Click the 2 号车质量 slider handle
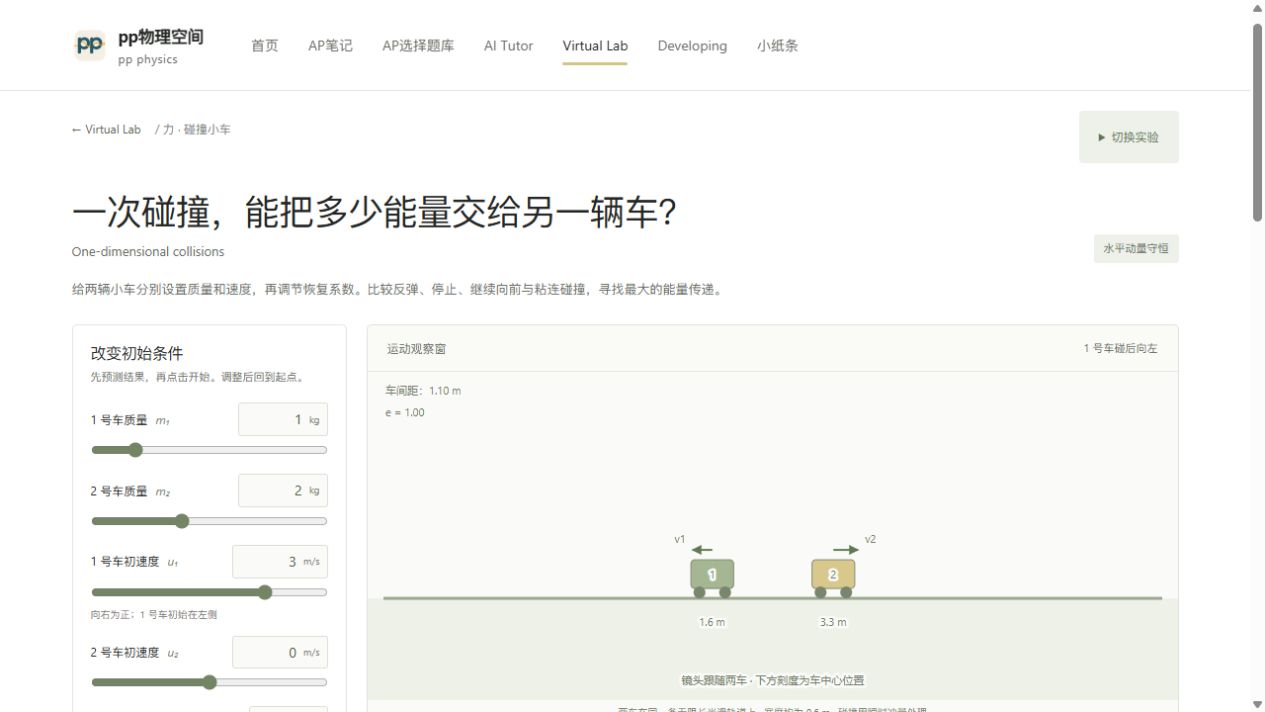The image size is (1265, 712). pos(182,521)
